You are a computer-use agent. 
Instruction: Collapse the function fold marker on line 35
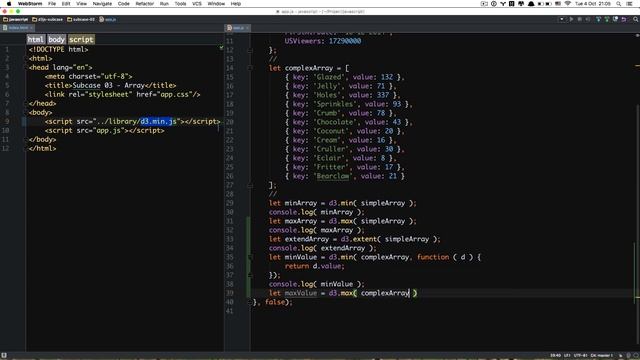tap(250, 257)
